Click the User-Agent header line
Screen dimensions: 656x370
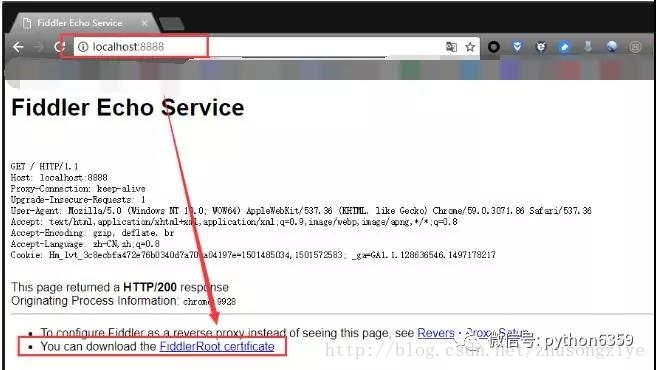301,211
